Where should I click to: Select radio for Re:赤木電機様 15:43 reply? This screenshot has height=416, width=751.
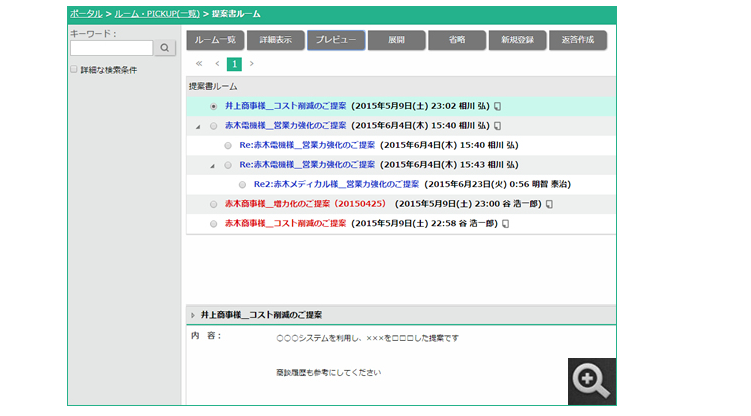pos(228,165)
